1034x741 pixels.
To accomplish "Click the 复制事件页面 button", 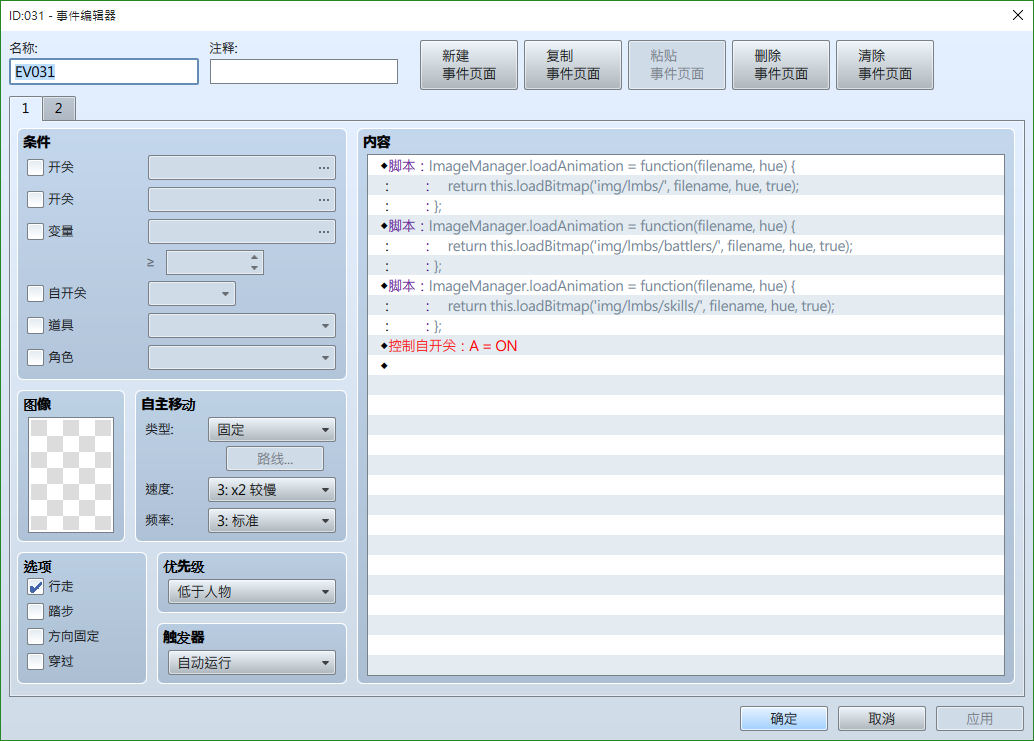I will (573, 65).
